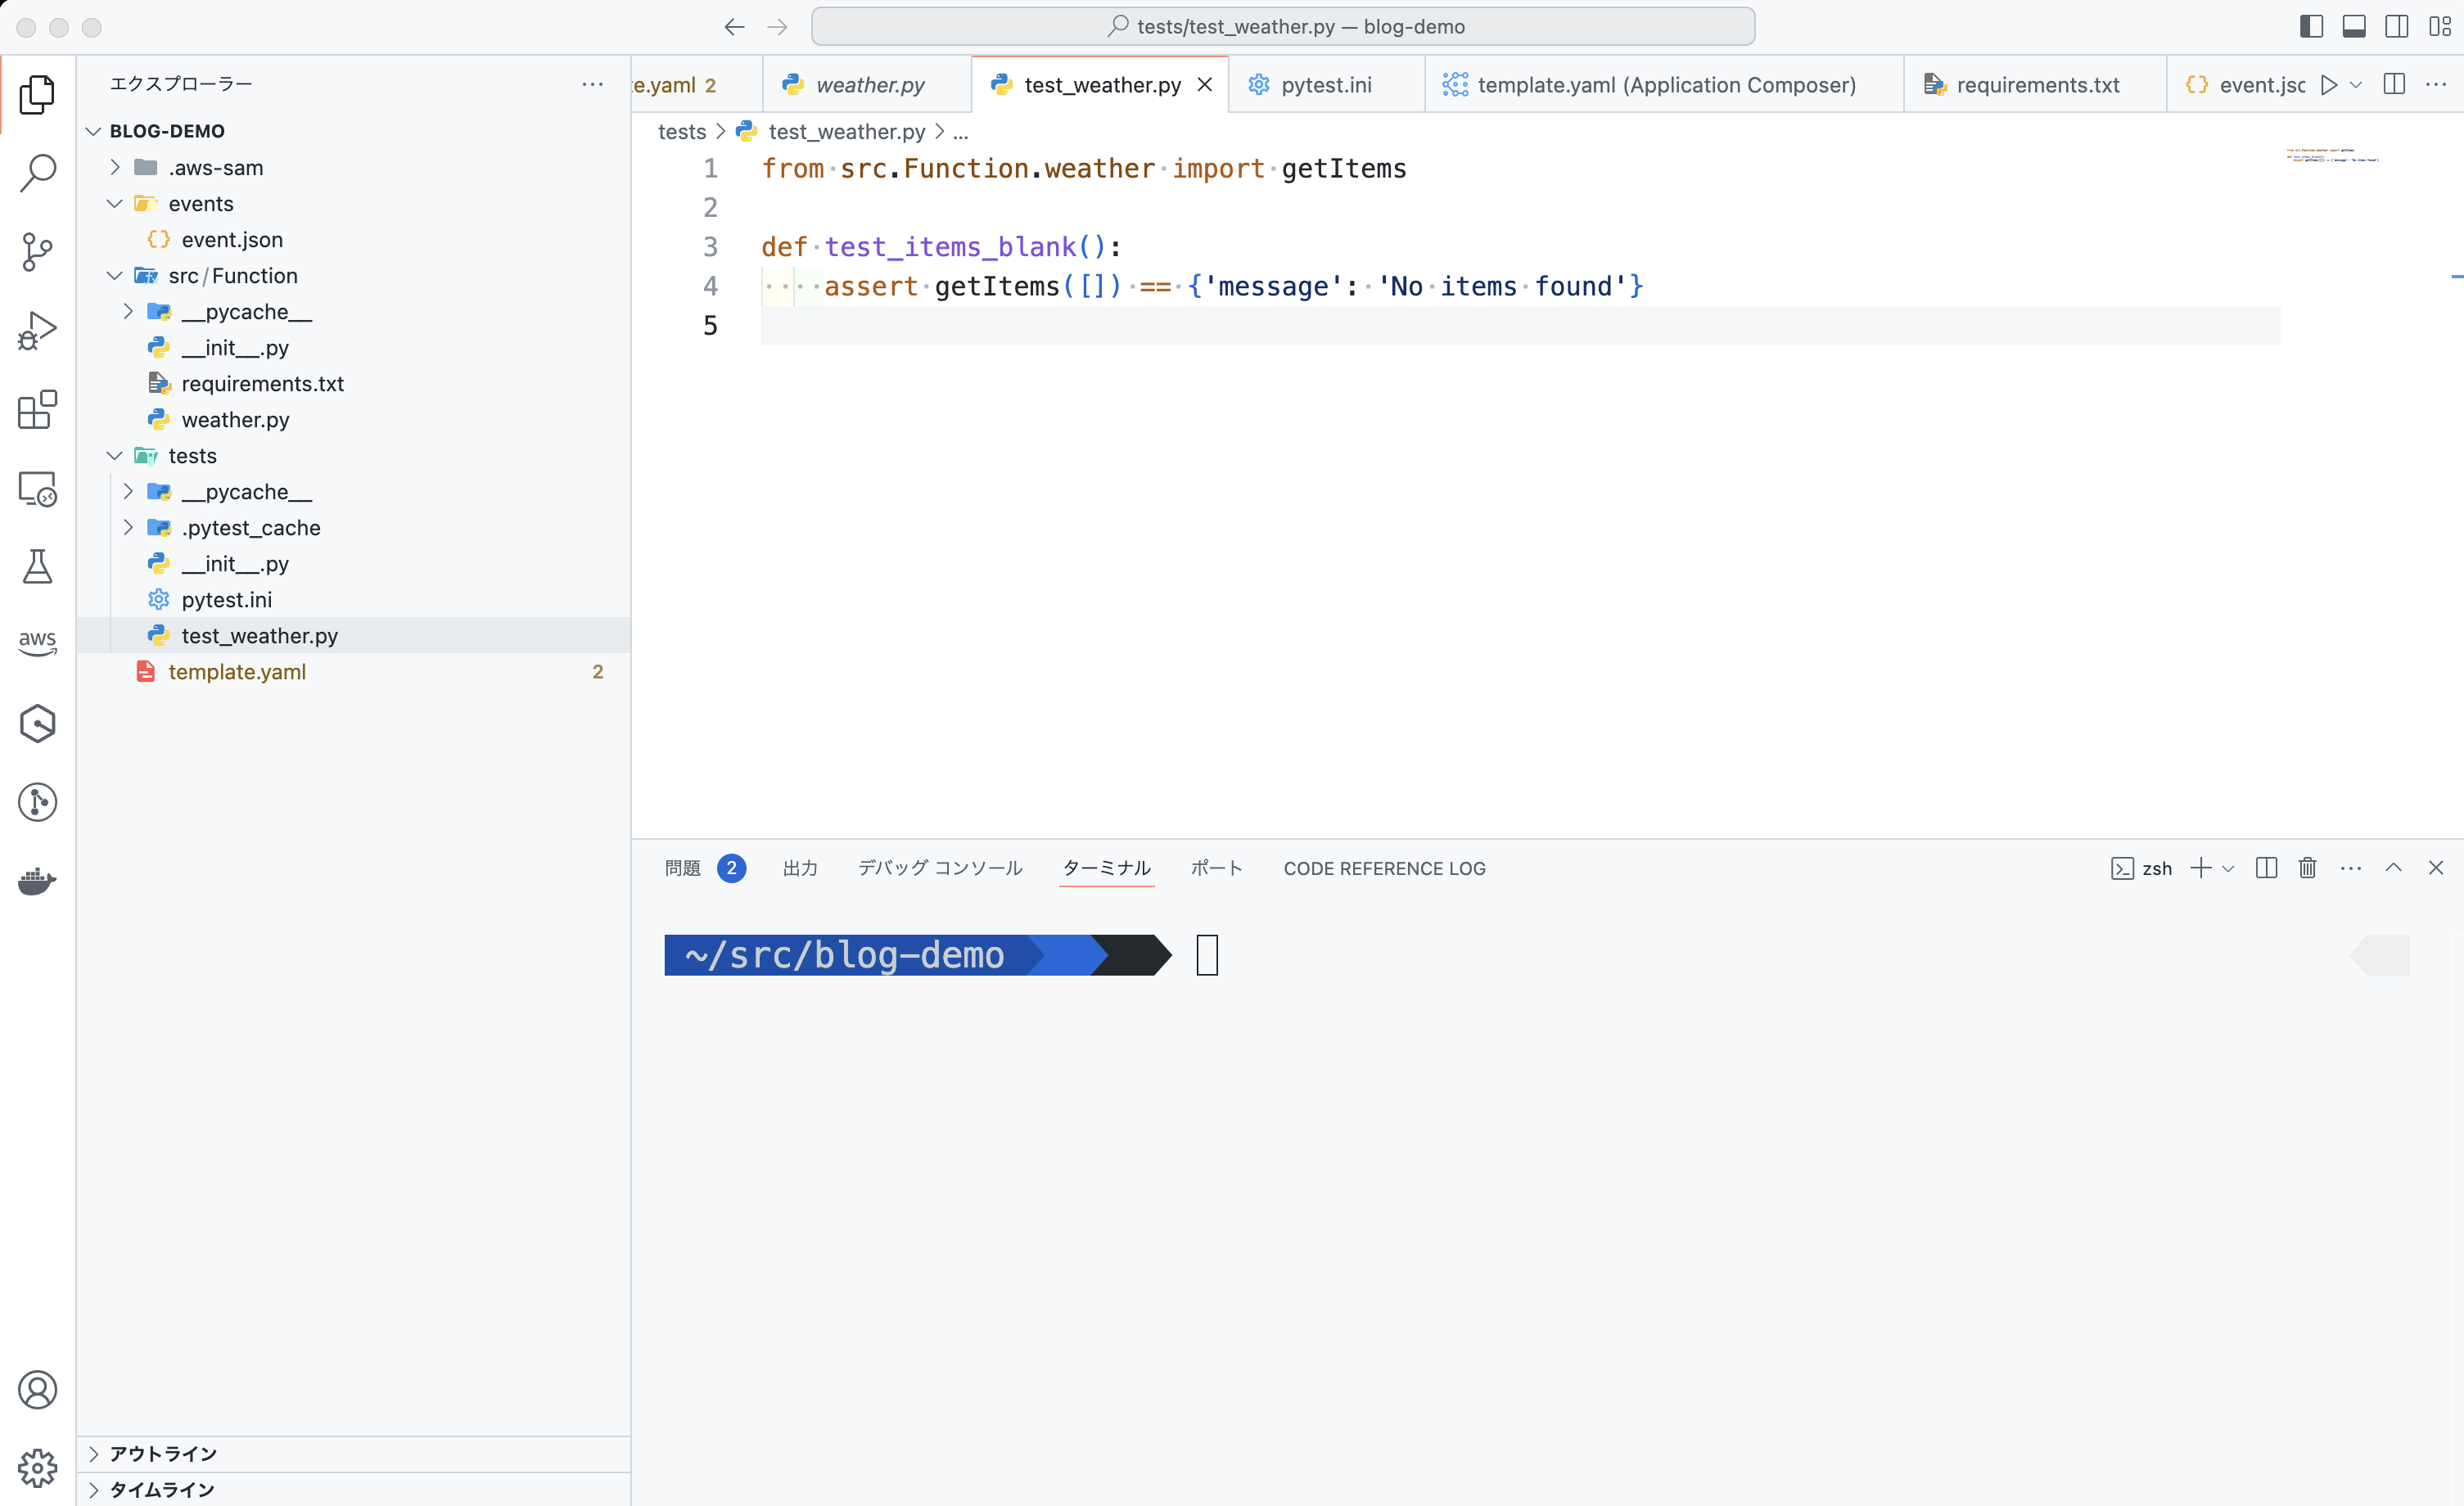Open the 出力 output panel tab
Screen dimensions: 2464x1506
(800, 868)
